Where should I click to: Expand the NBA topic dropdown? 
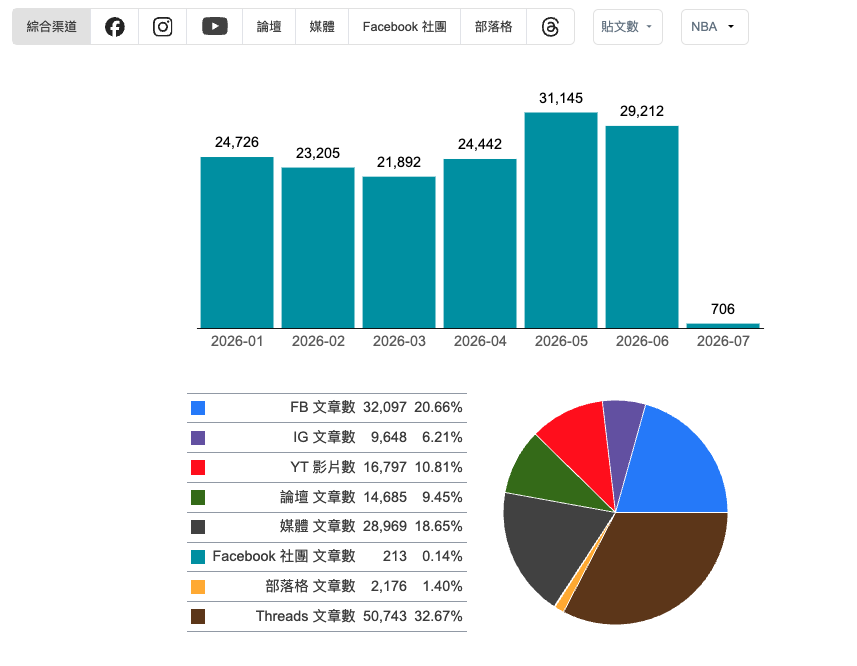point(714,27)
